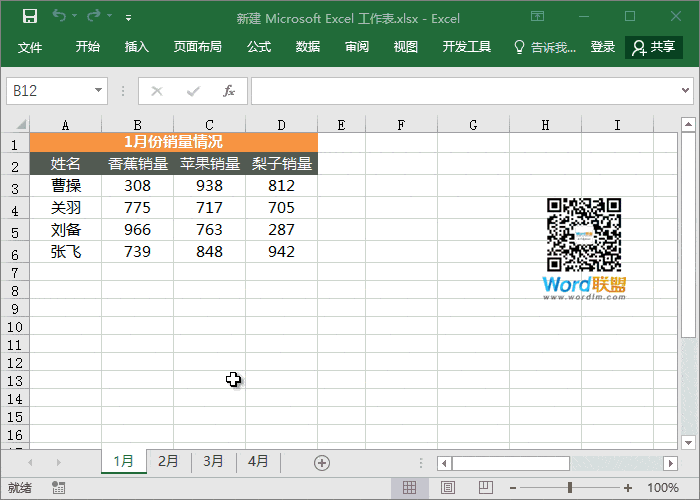Open the 插入 ribbon tab
700x500 pixels.
pos(137,47)
